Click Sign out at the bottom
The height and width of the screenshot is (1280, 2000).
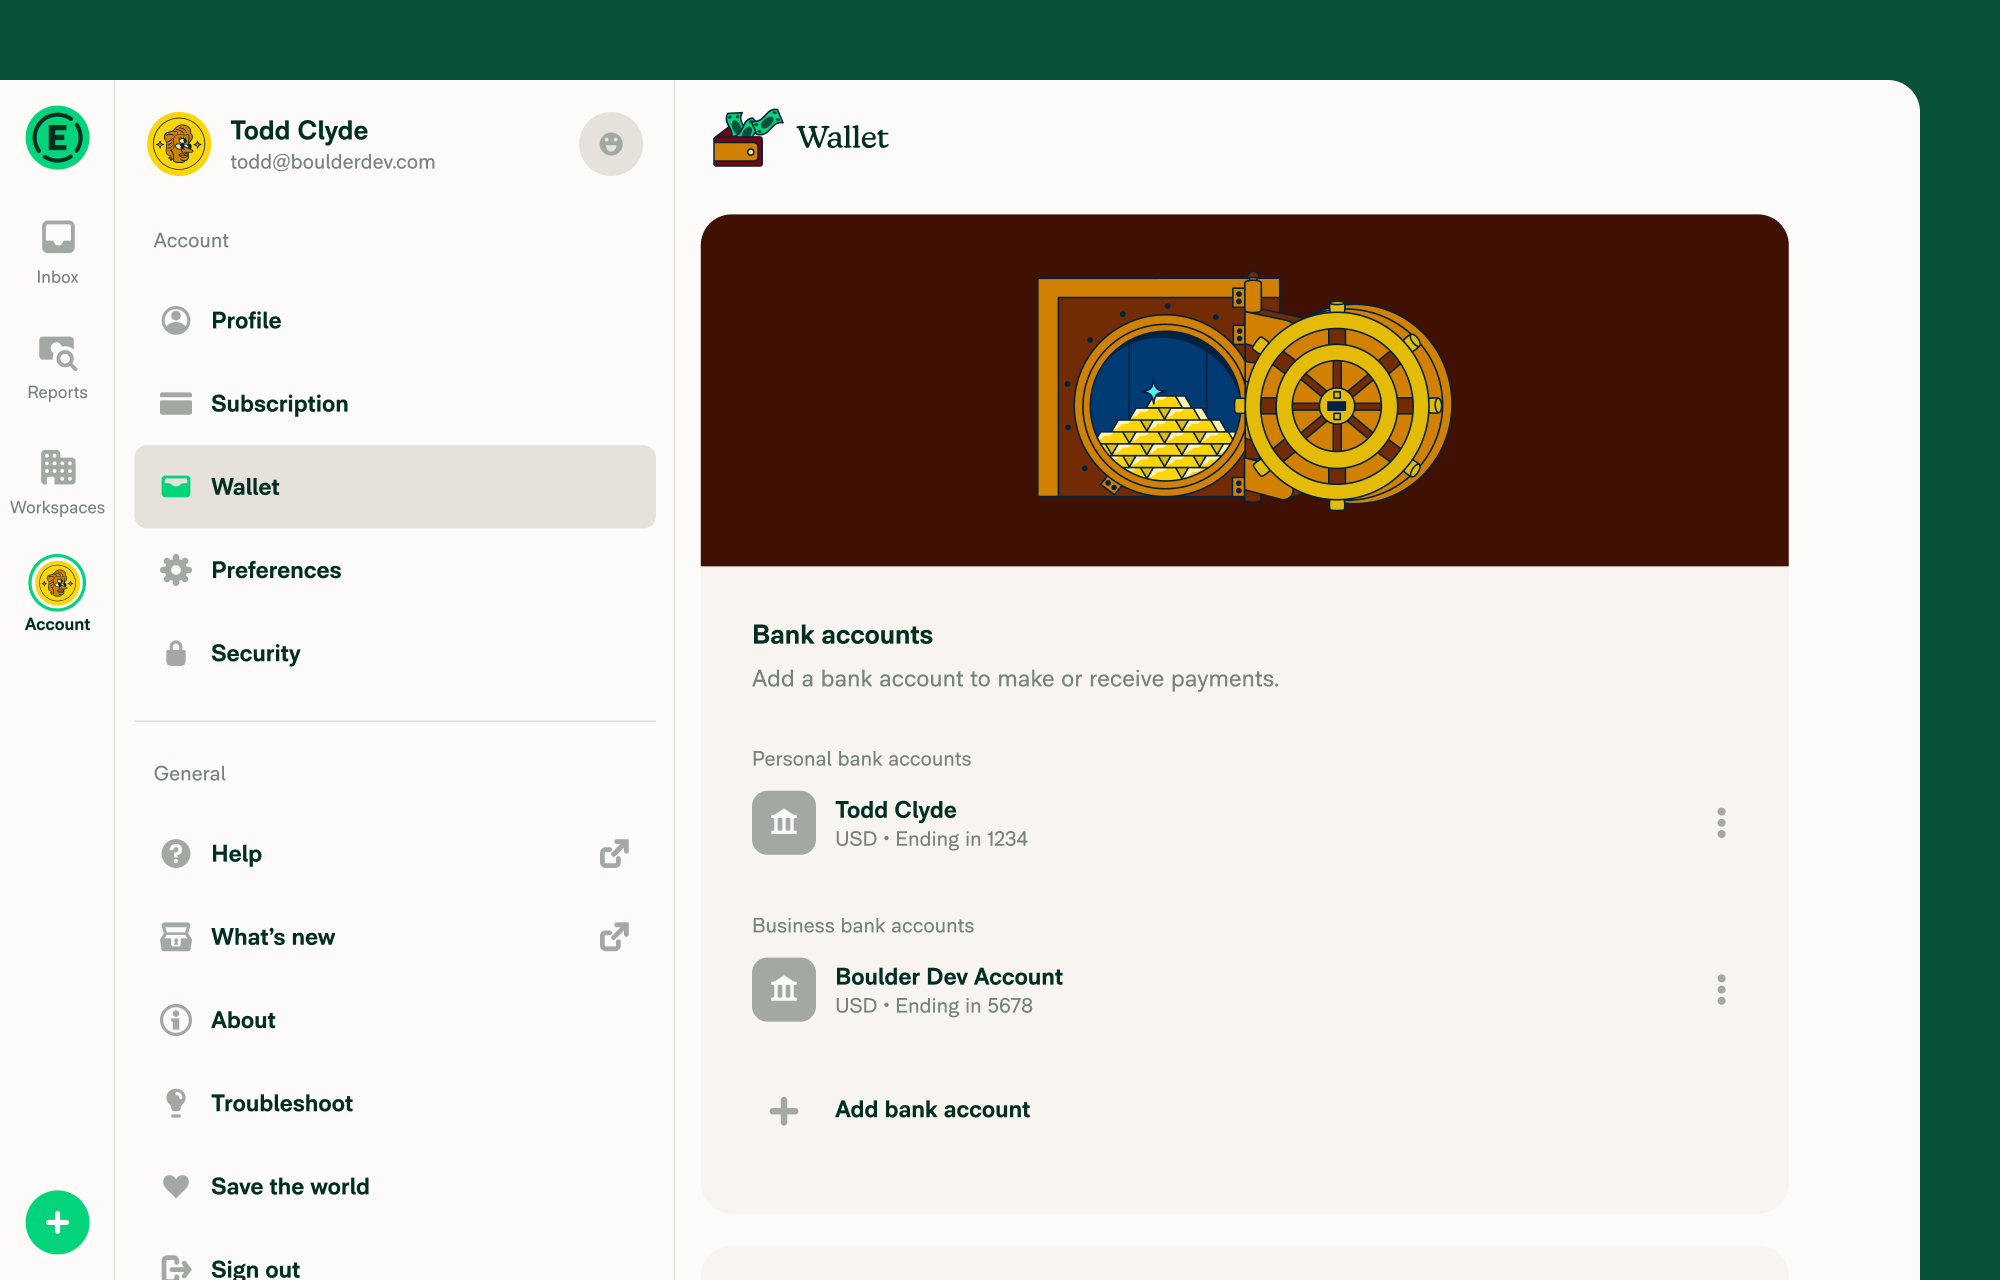pyautogui.click(x=254, y=1266)
